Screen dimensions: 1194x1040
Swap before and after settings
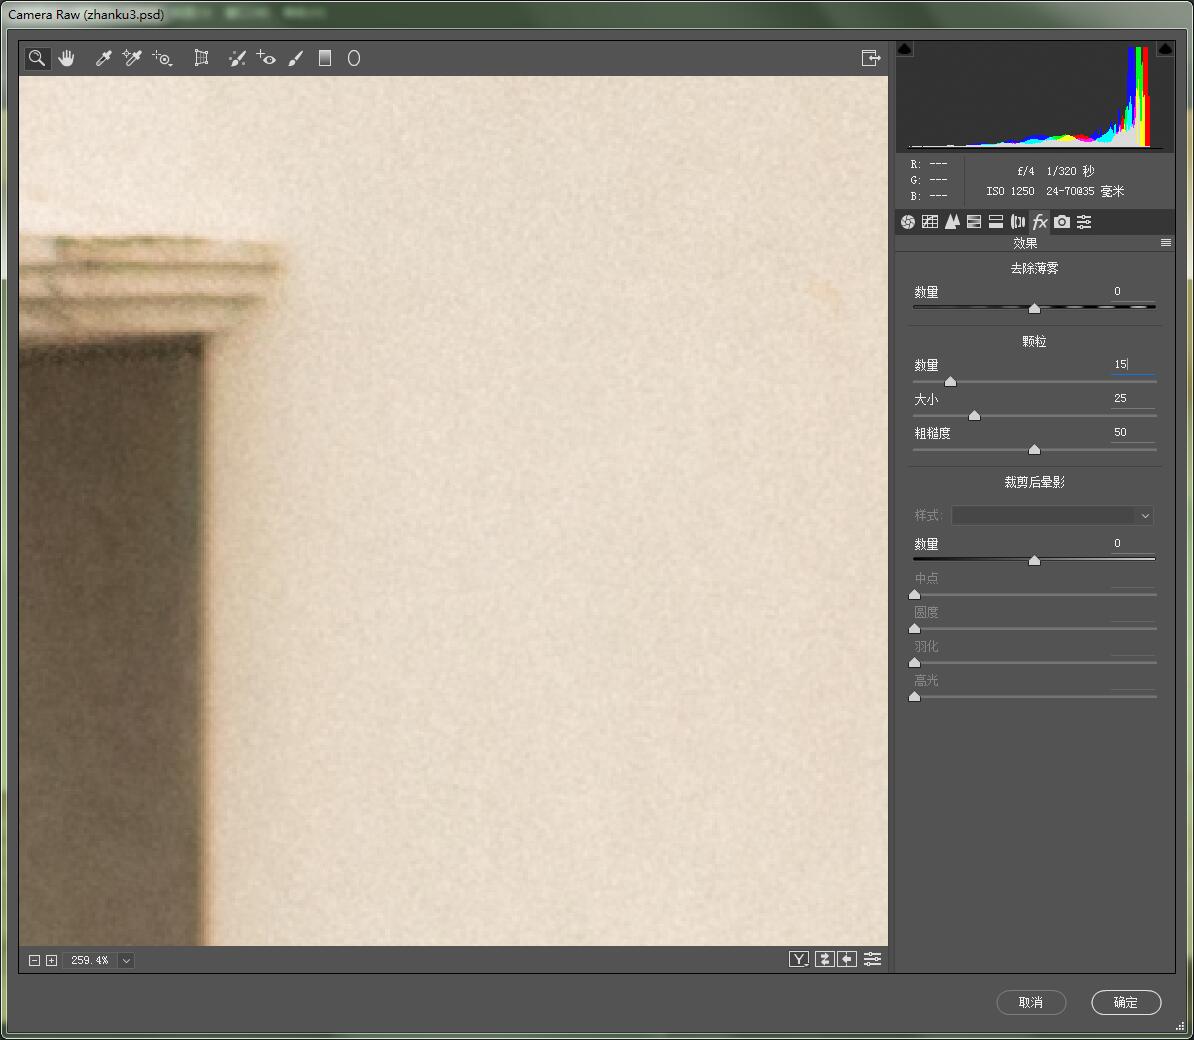[x=824, y=959]
